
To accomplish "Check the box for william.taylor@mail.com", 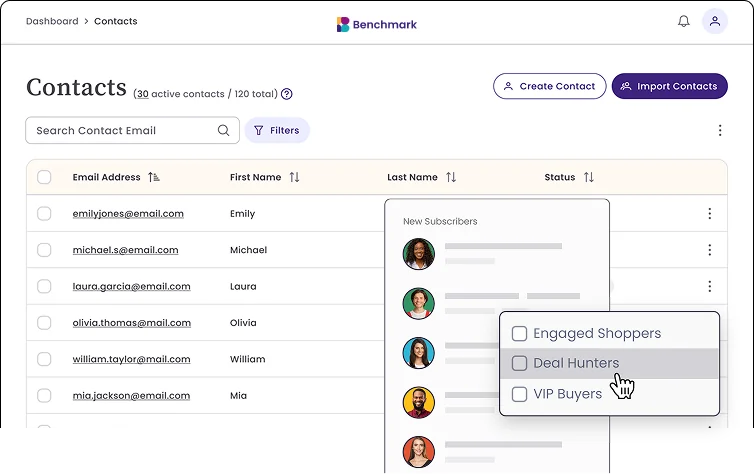I will point(44,359).
